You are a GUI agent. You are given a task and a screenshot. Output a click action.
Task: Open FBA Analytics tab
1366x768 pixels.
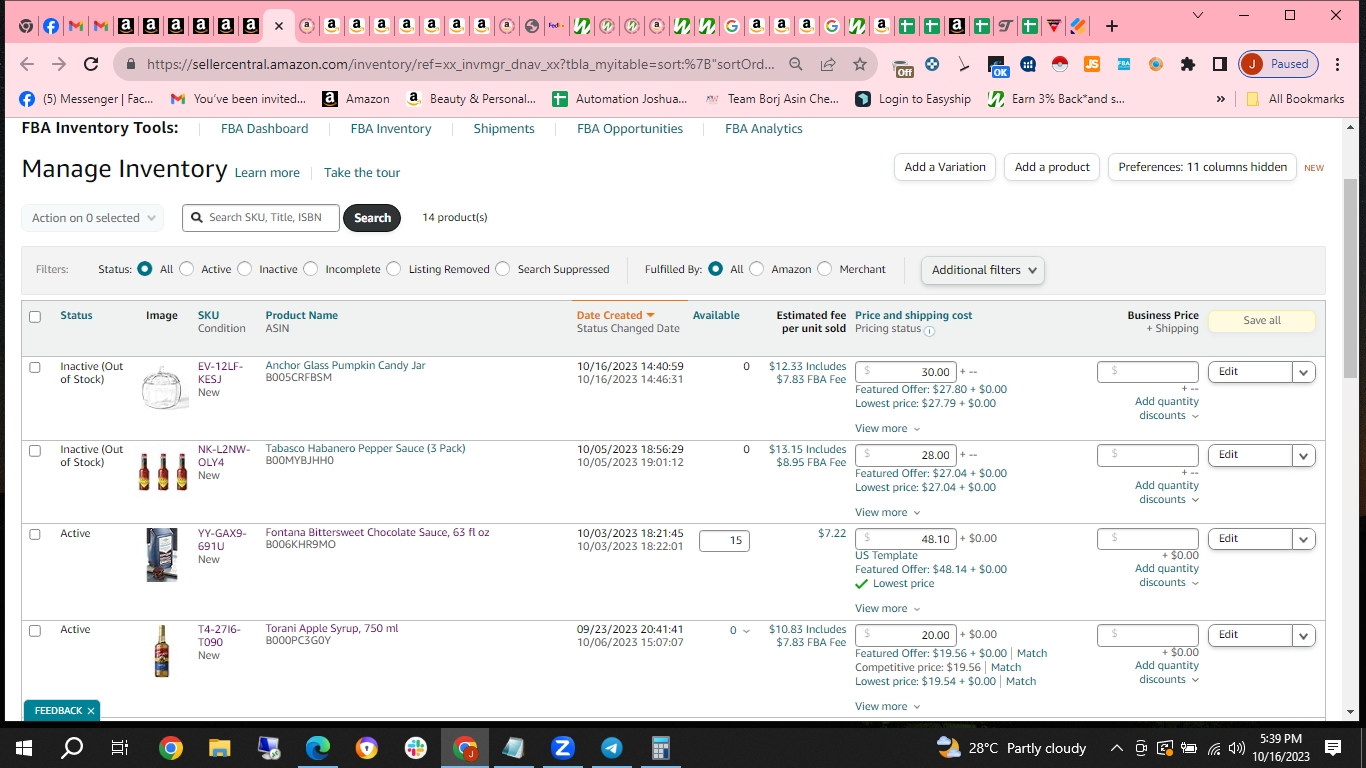(764, 129)
